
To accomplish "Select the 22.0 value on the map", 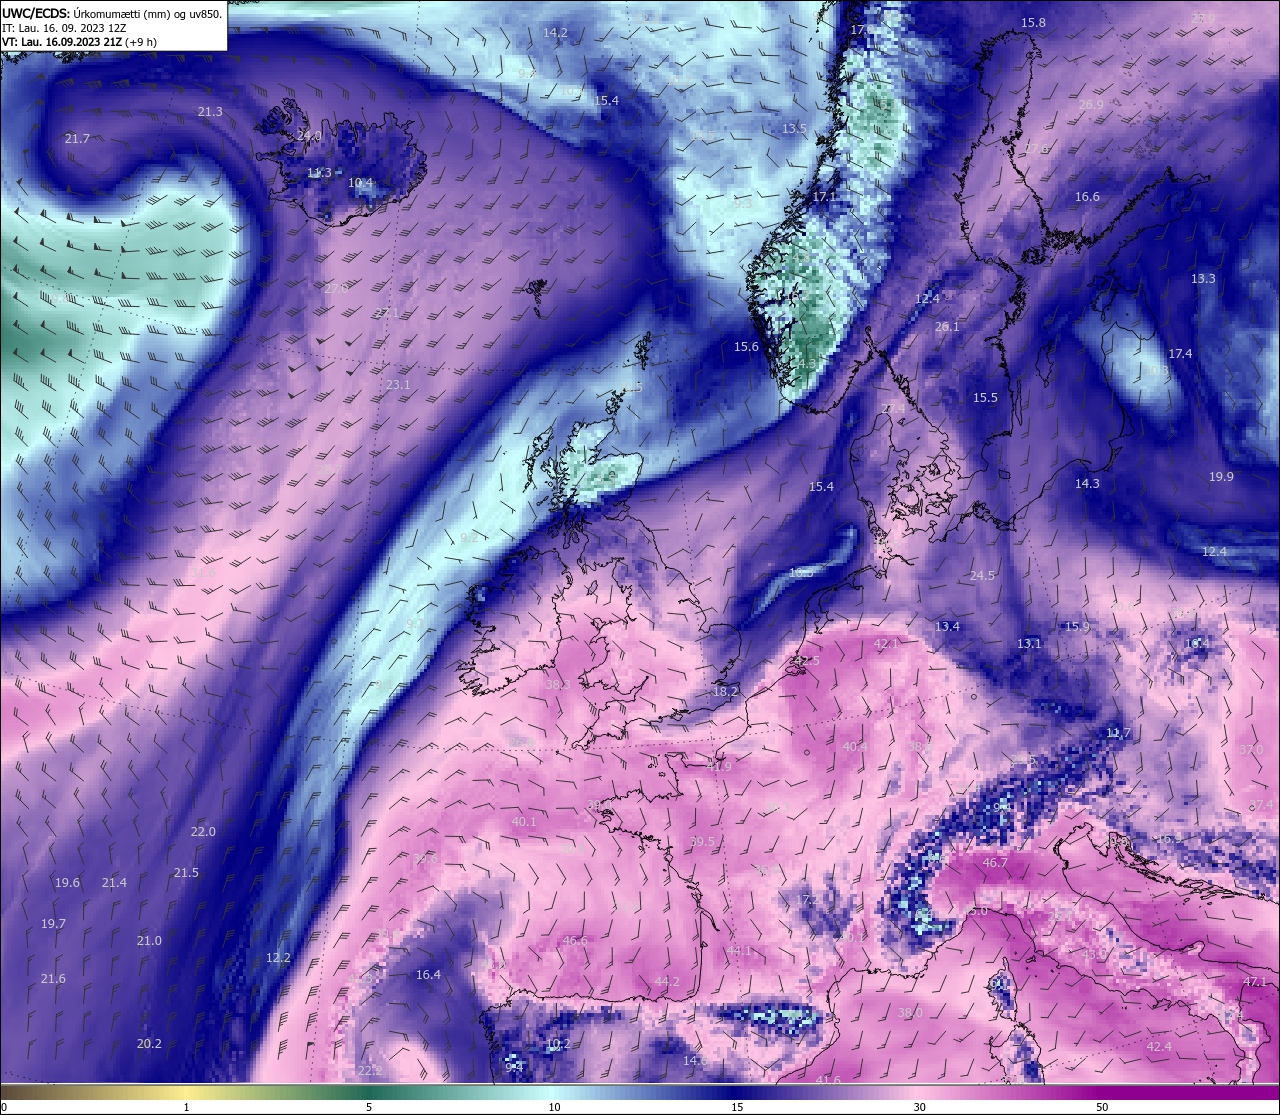I will pos(203,832).
